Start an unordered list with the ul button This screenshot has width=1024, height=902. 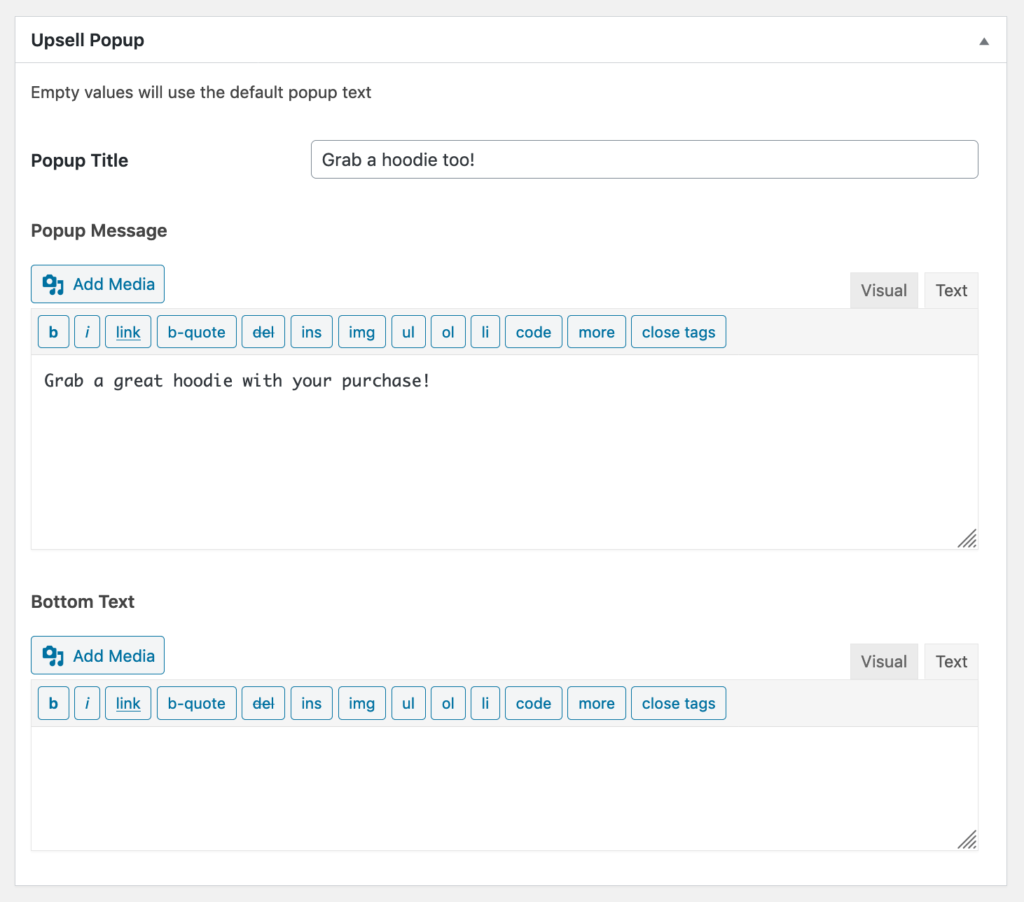coord(408,331)
